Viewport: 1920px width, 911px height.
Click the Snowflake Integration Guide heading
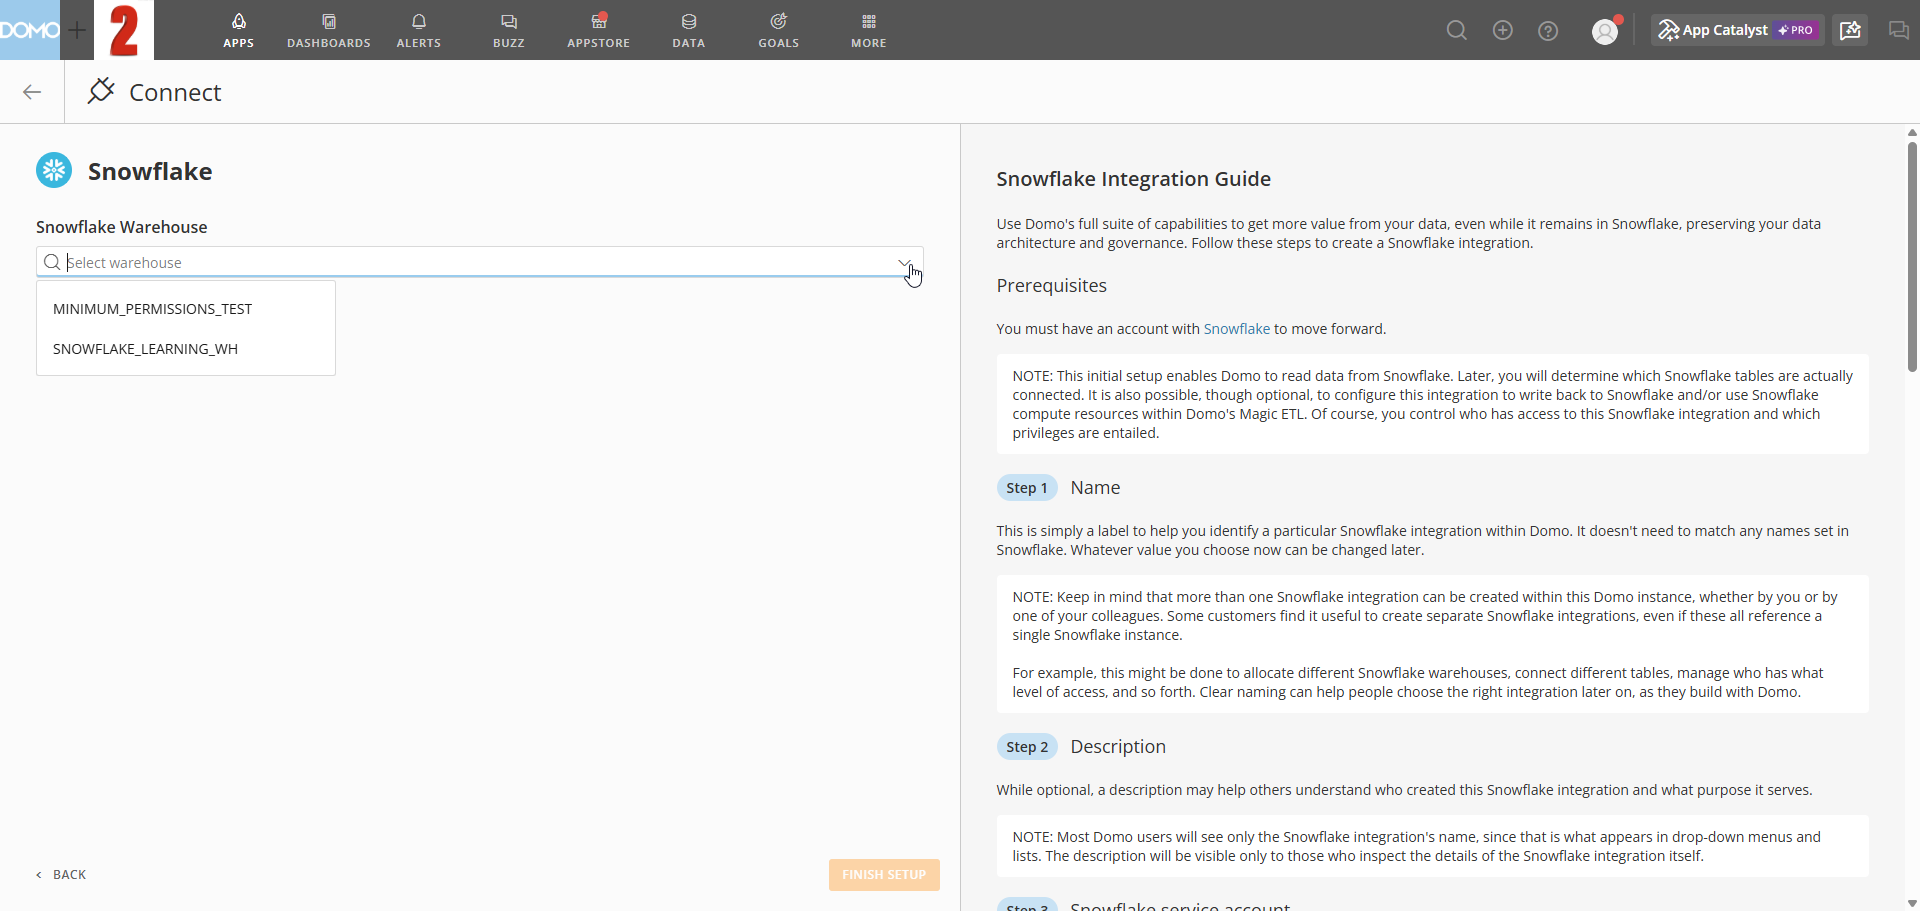click(x=1133, y=179)
